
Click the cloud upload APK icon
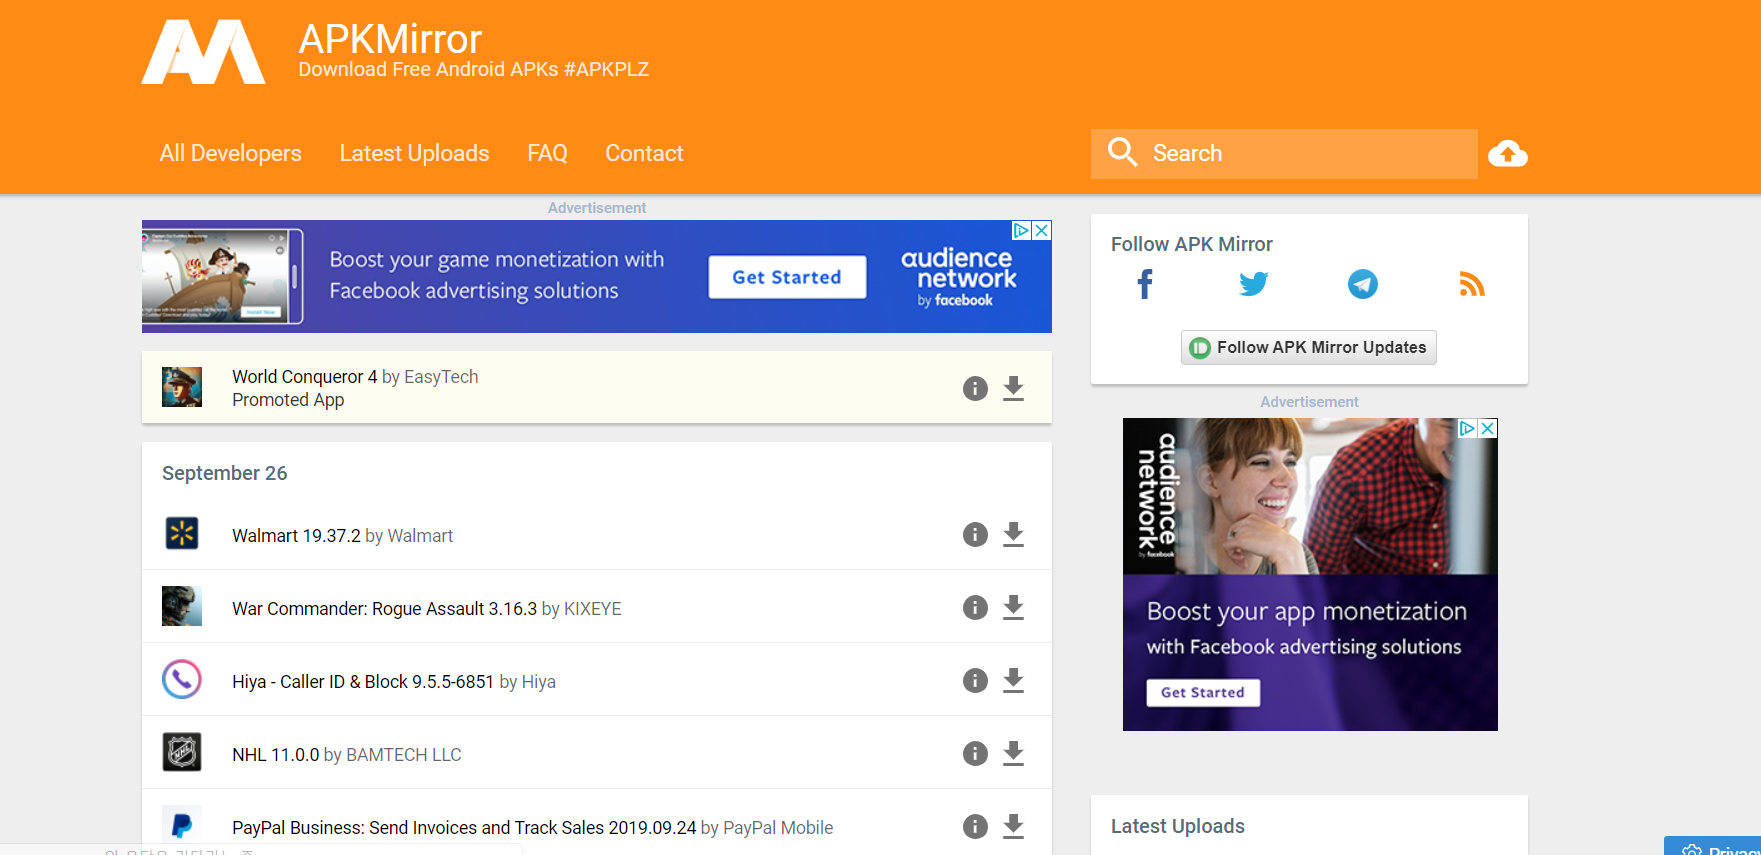point(1508,153)
